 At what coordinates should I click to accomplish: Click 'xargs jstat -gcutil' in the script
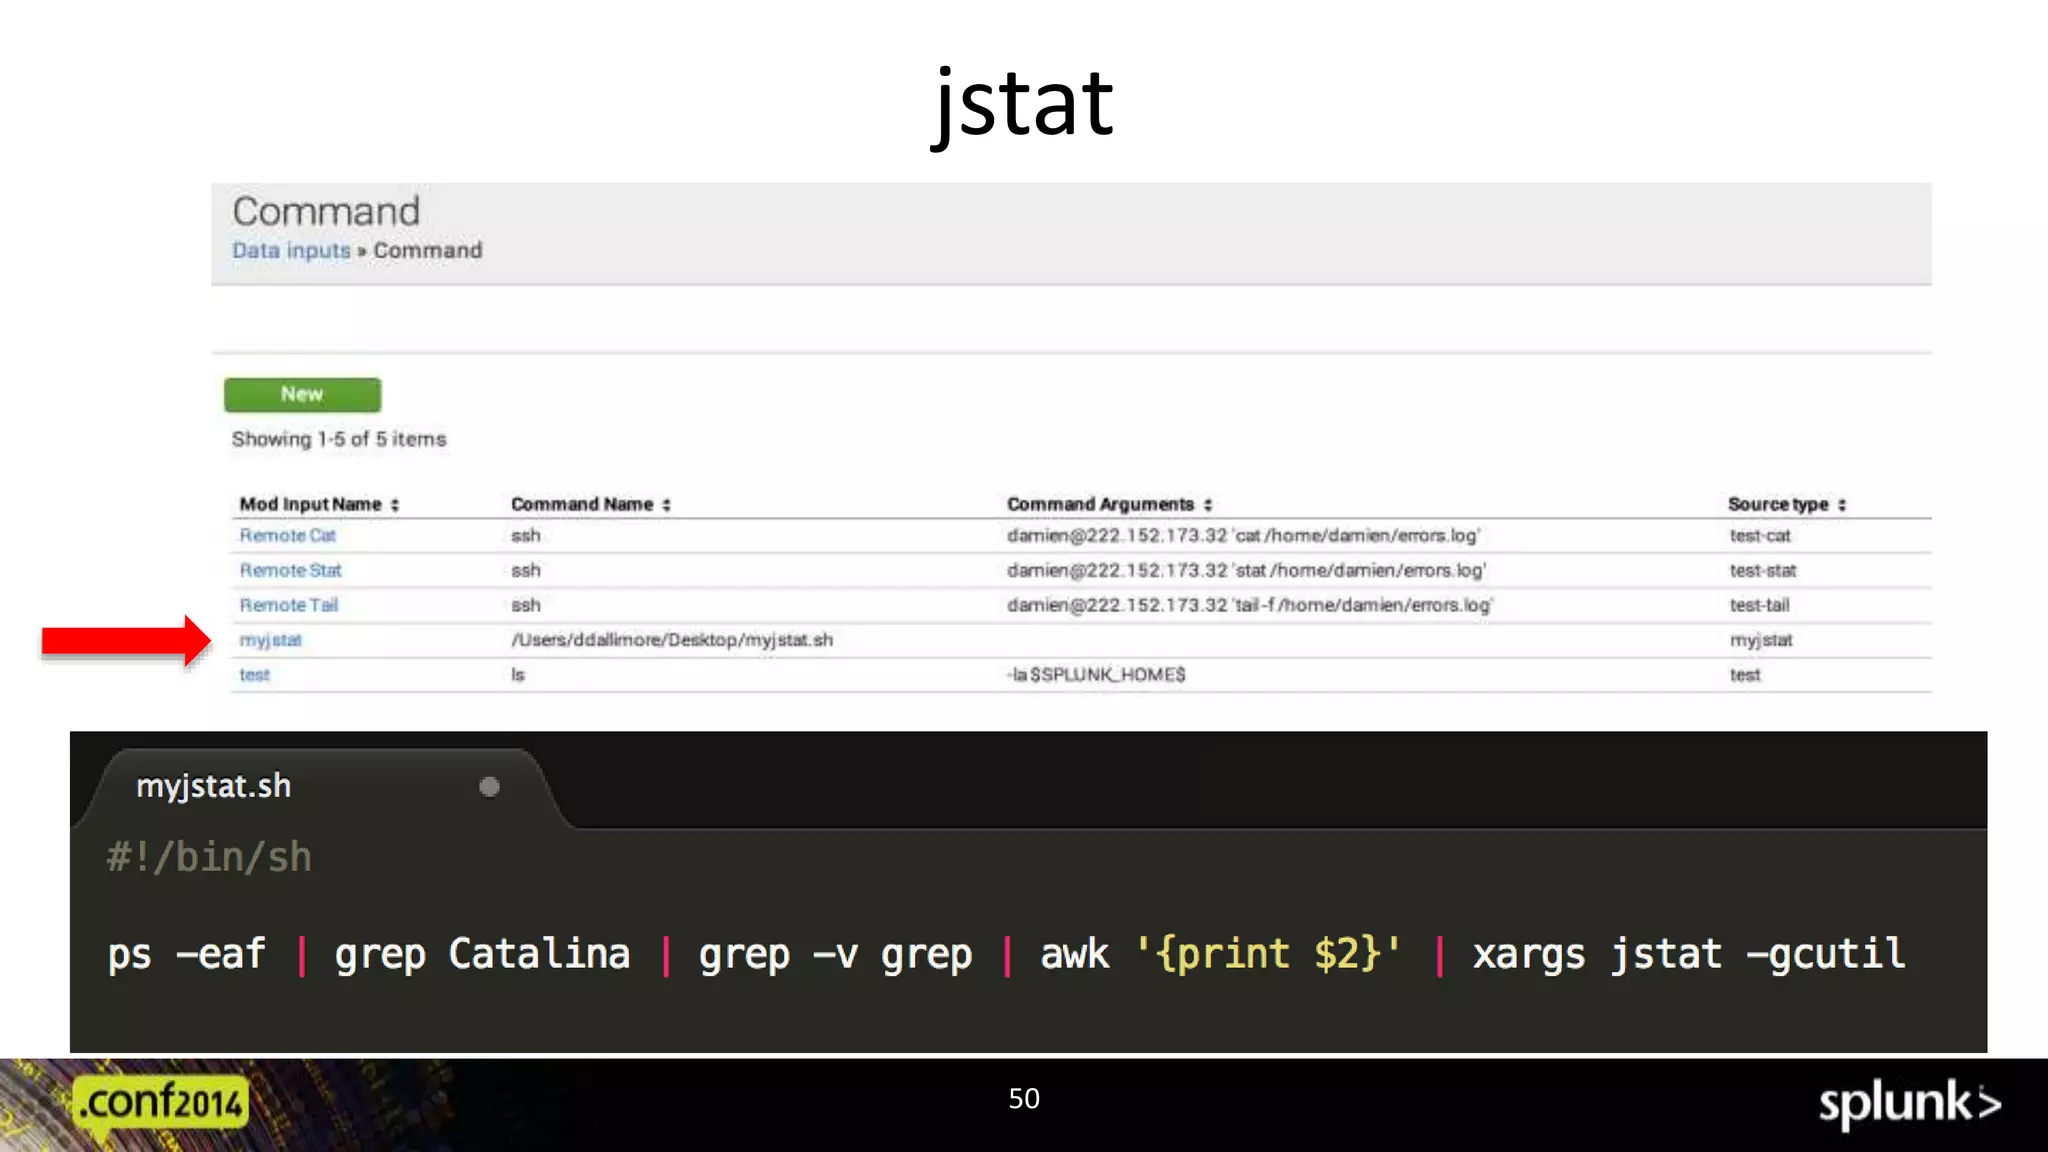[1689, 954]
